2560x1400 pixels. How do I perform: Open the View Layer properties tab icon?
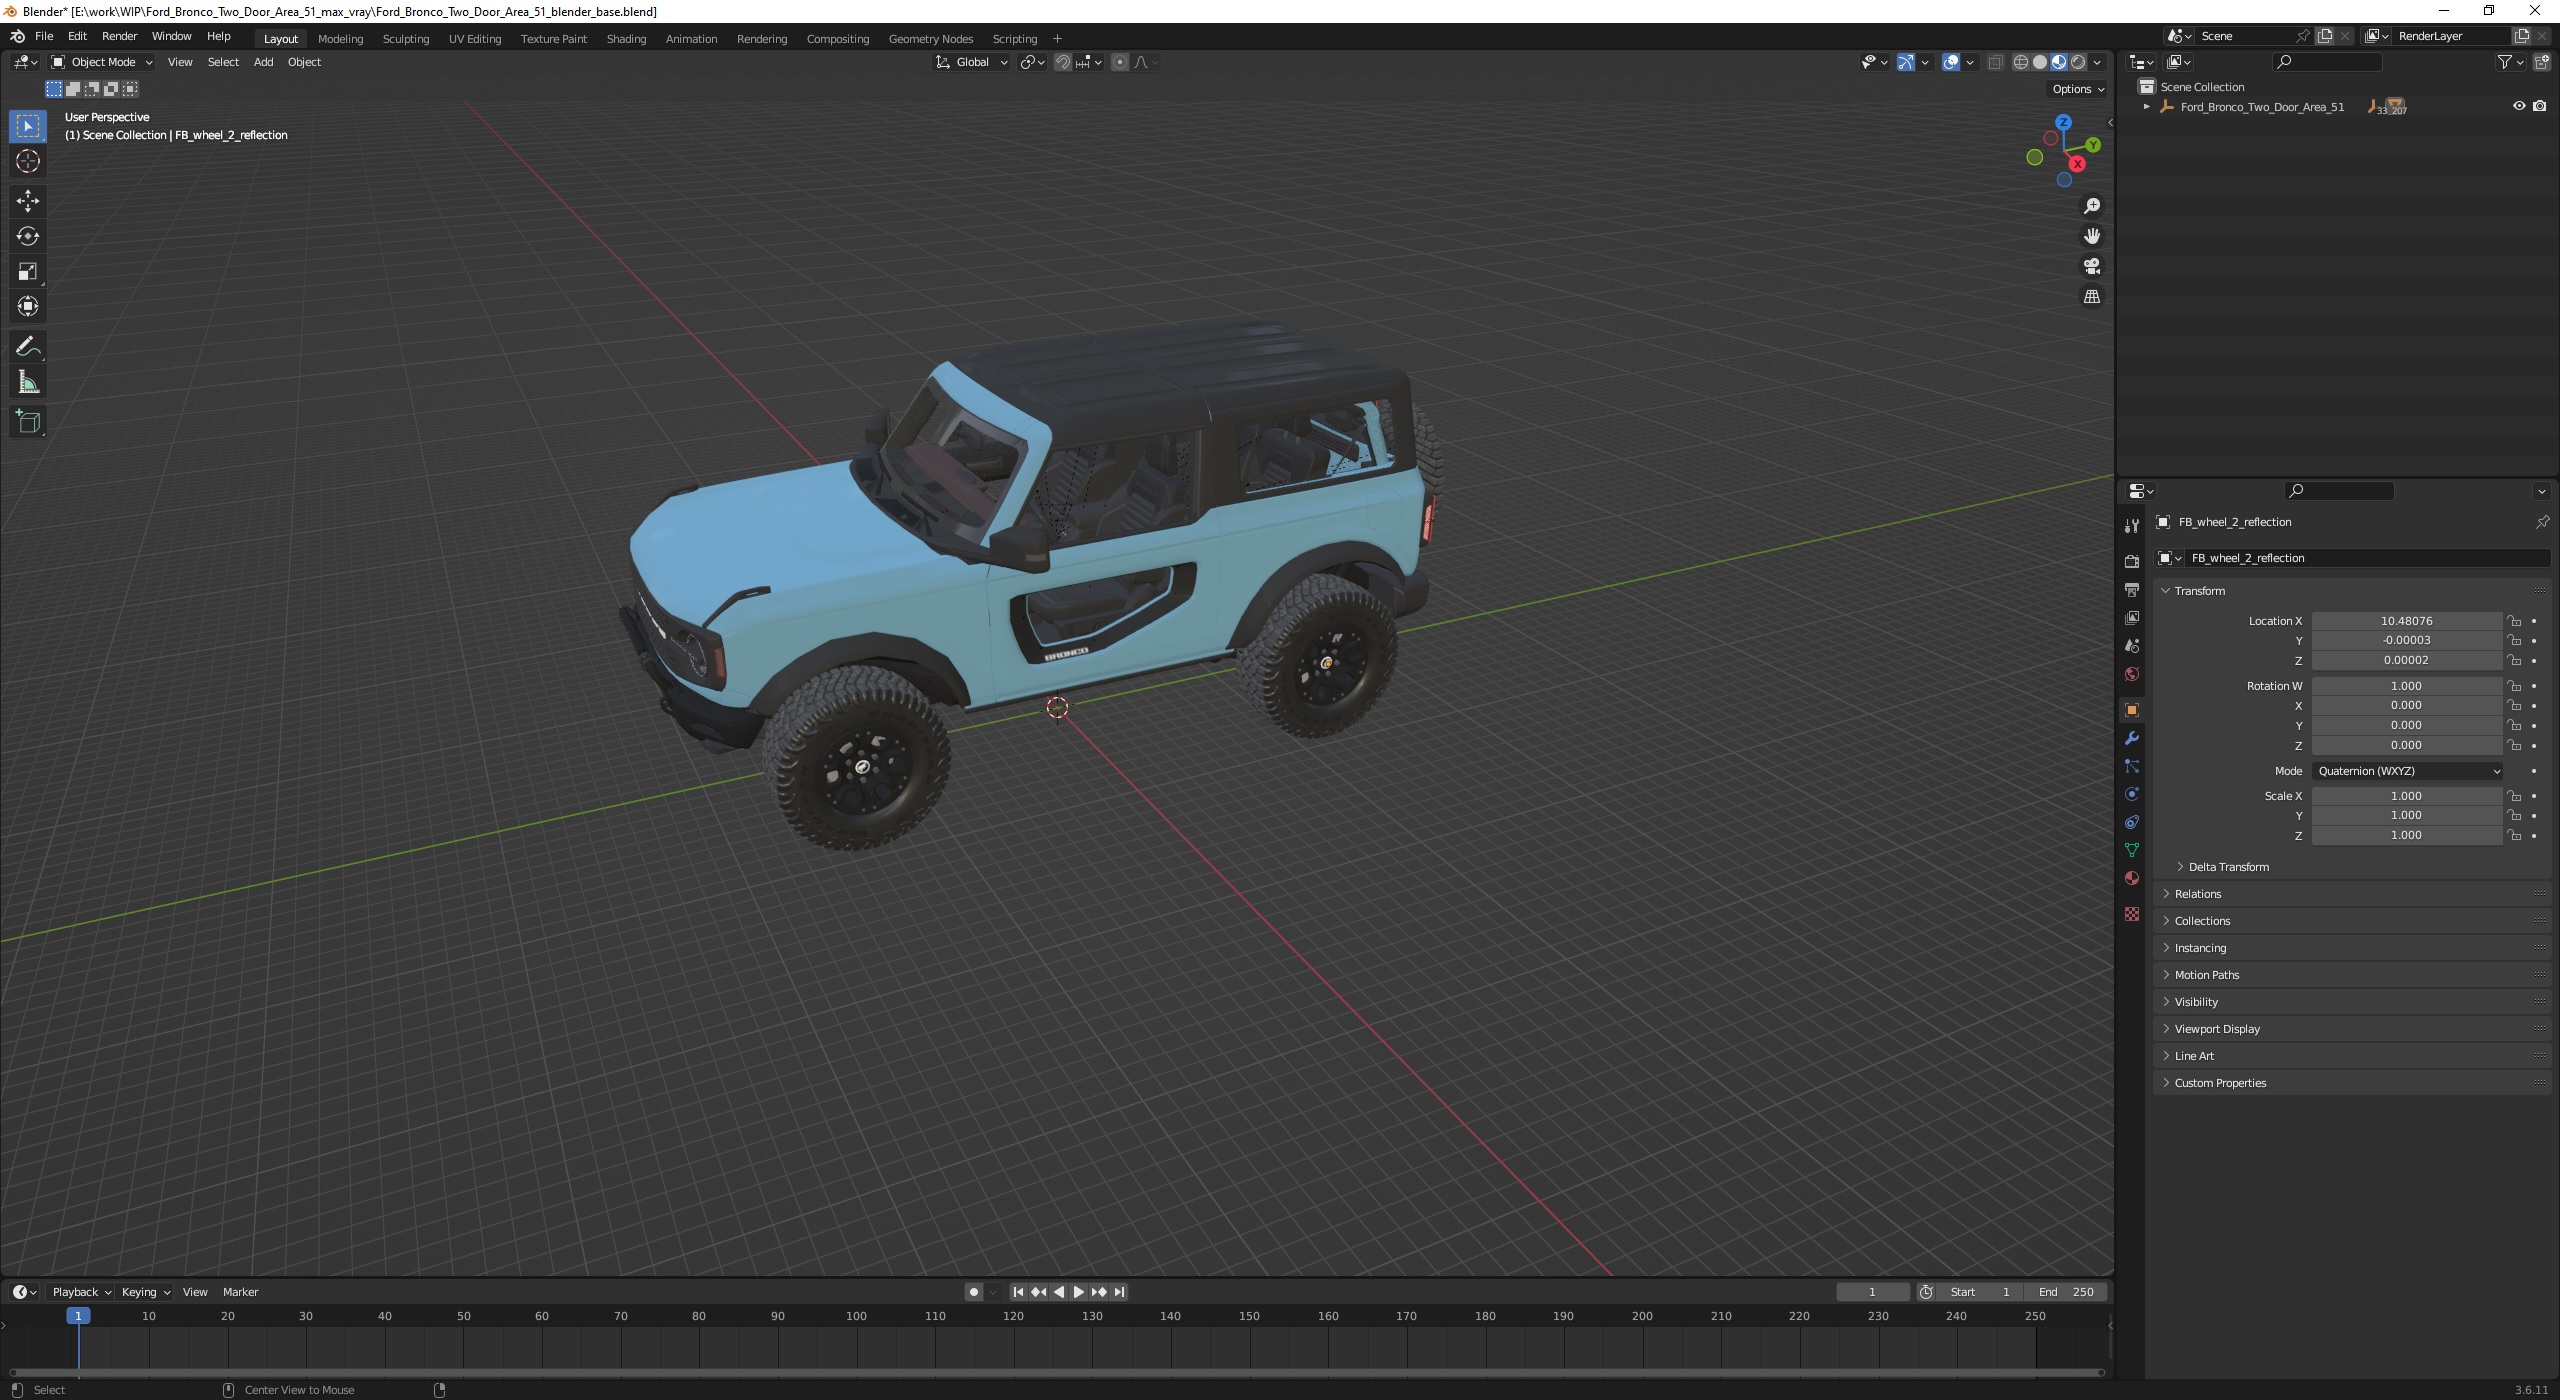point(2132,618)
